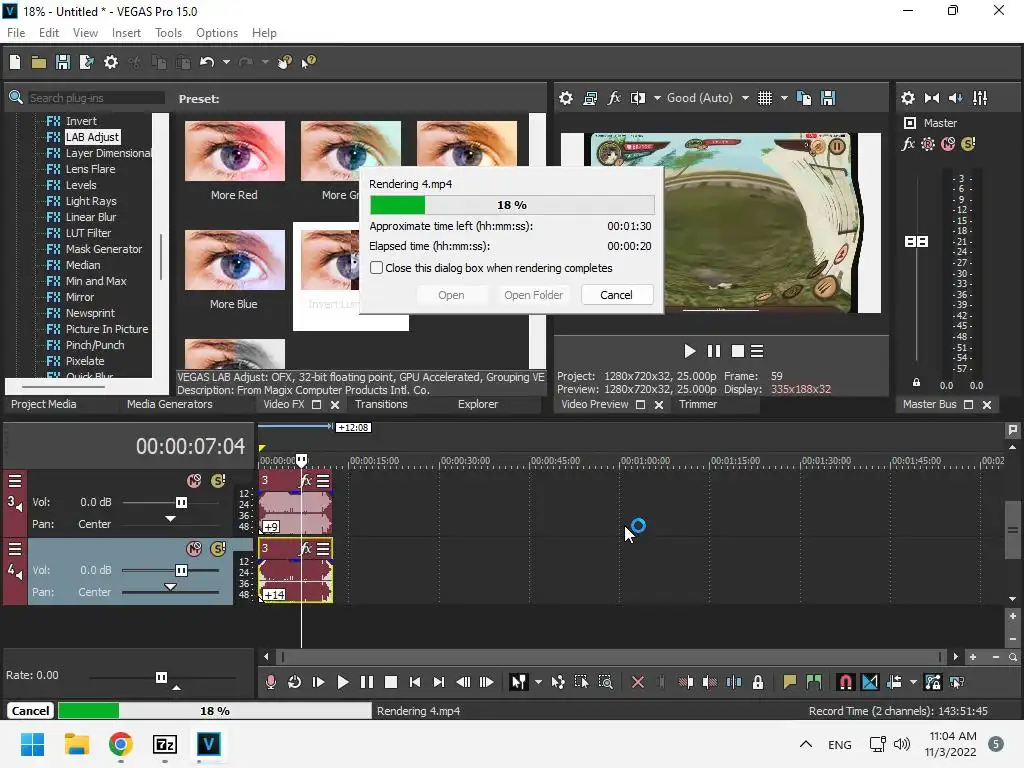
Task: Select the Lens Flare plug-in
Action: coord(90,169)
